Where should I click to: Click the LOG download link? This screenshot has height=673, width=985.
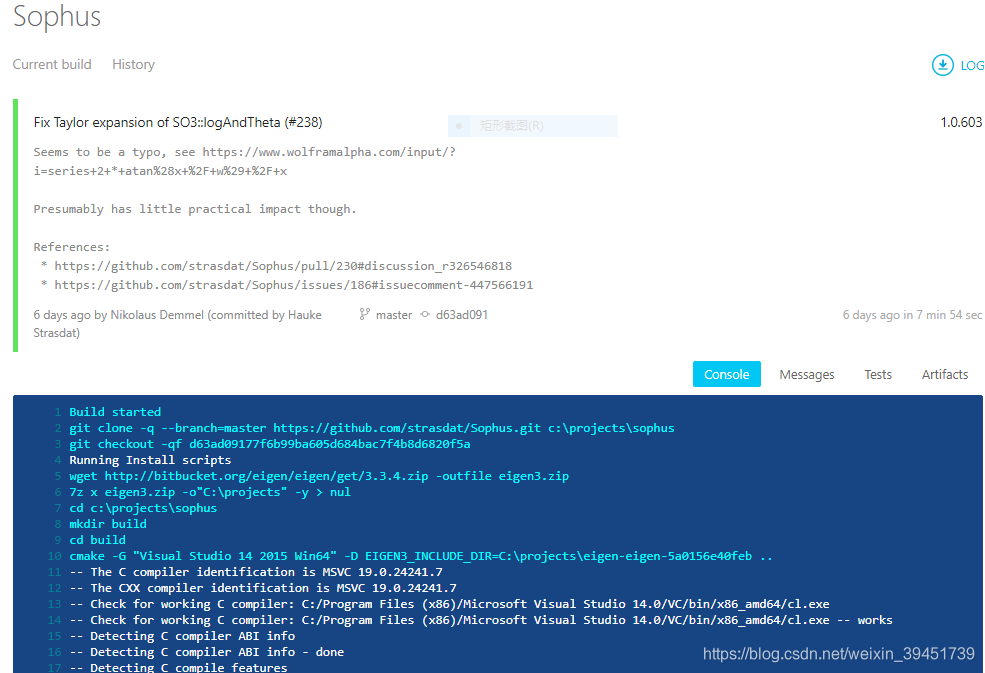972,65
